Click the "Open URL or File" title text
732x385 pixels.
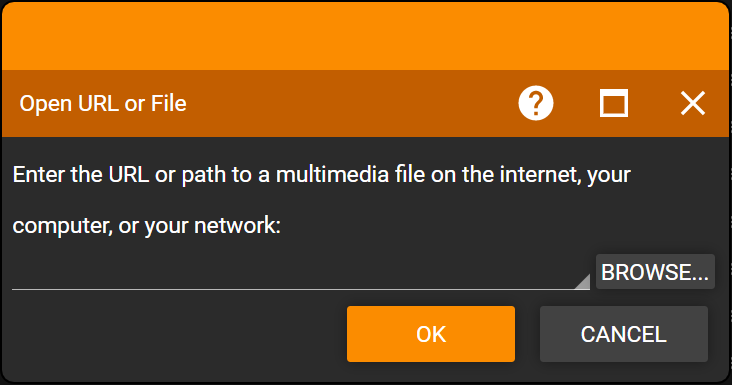pos(103,103)
